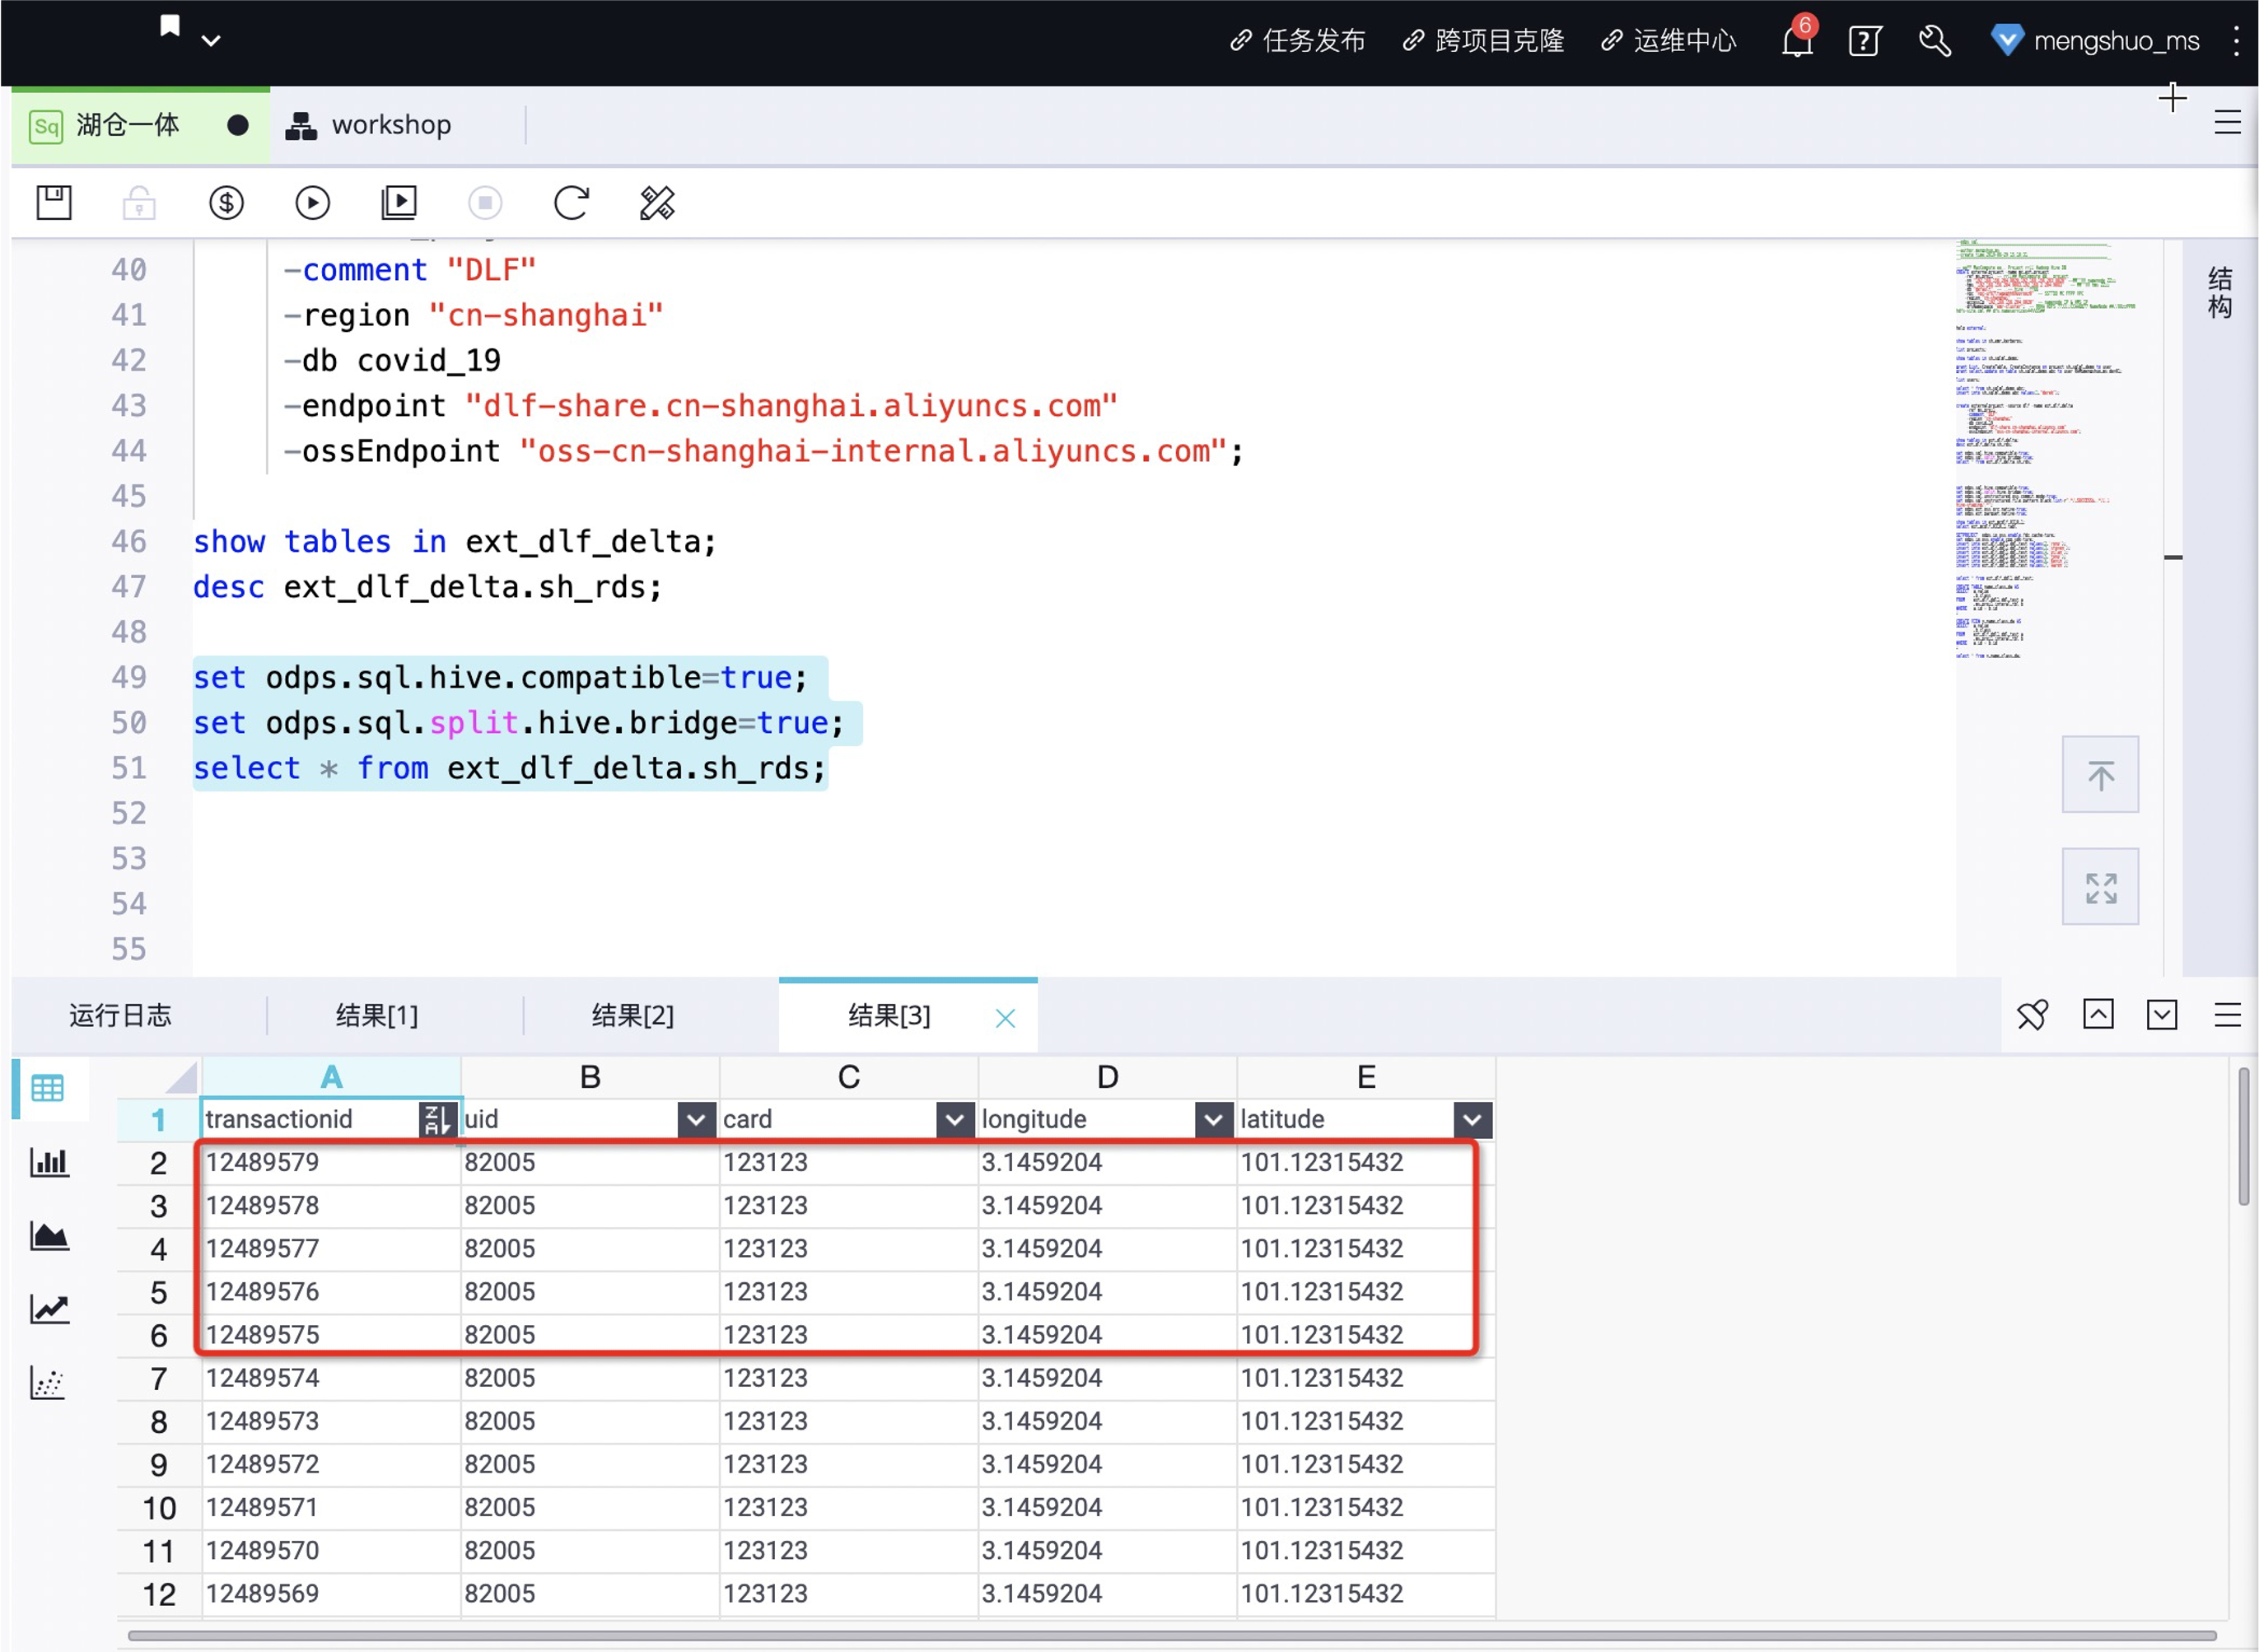The height and width of the screenshot is (1652, 2259).
Task: Switch to the 结果[1] tab
Action: coord(377,1016)
